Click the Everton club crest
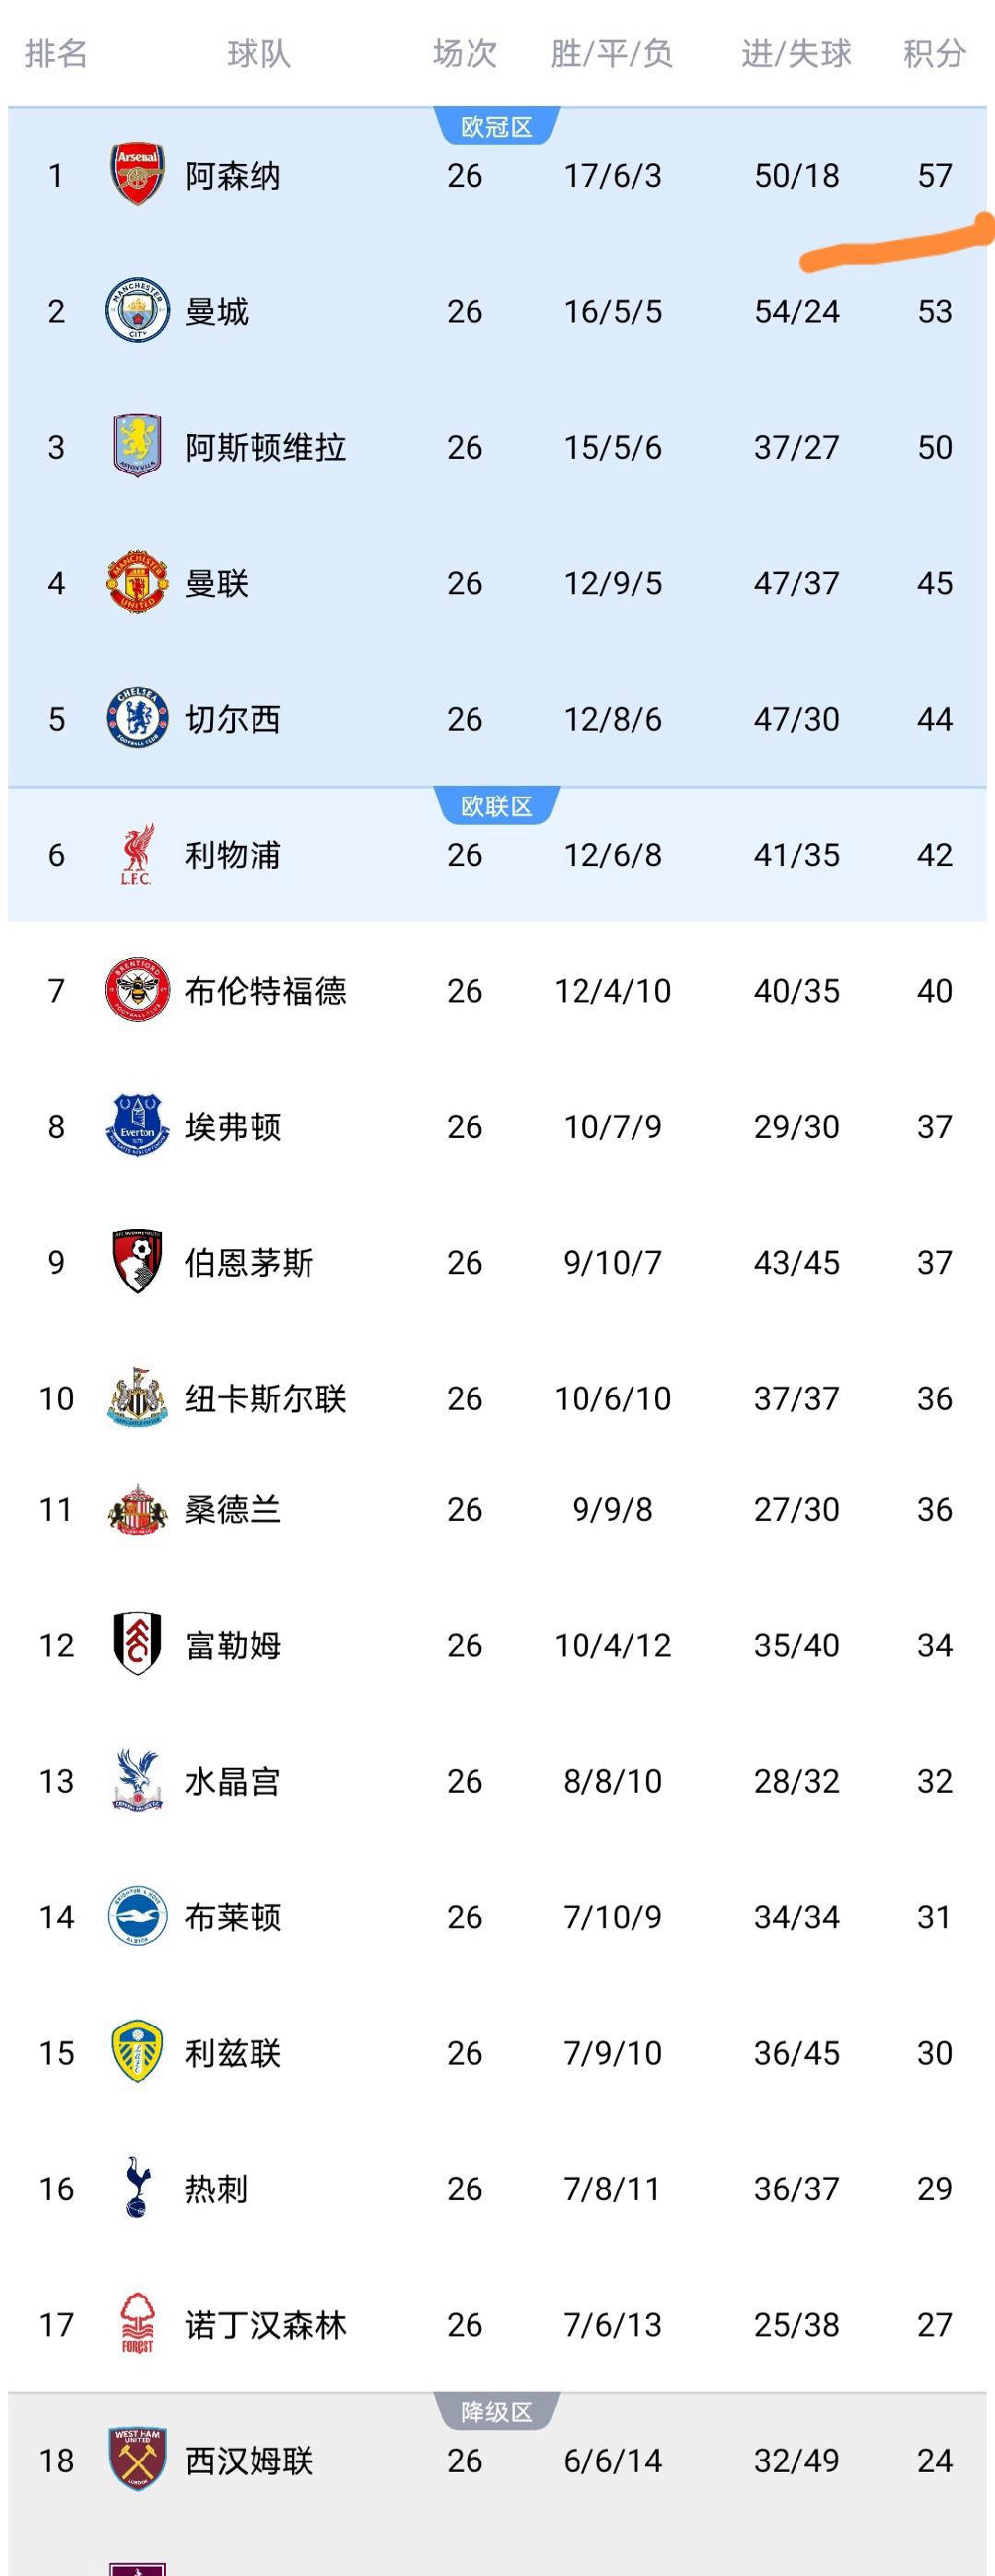This screenshot has width=995, height=2576. point(137,1126)
